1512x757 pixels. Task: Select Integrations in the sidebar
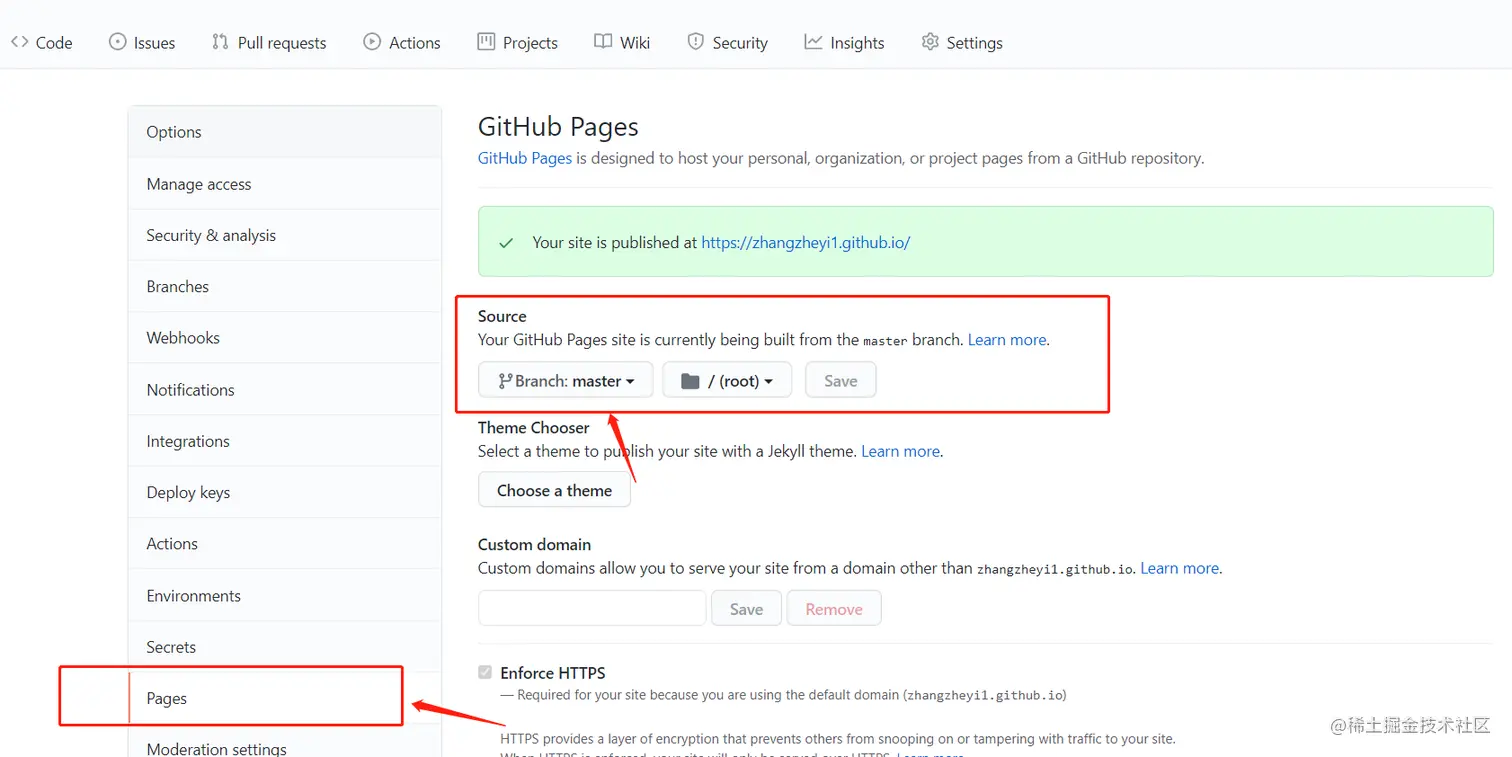[x=285, y=441]
